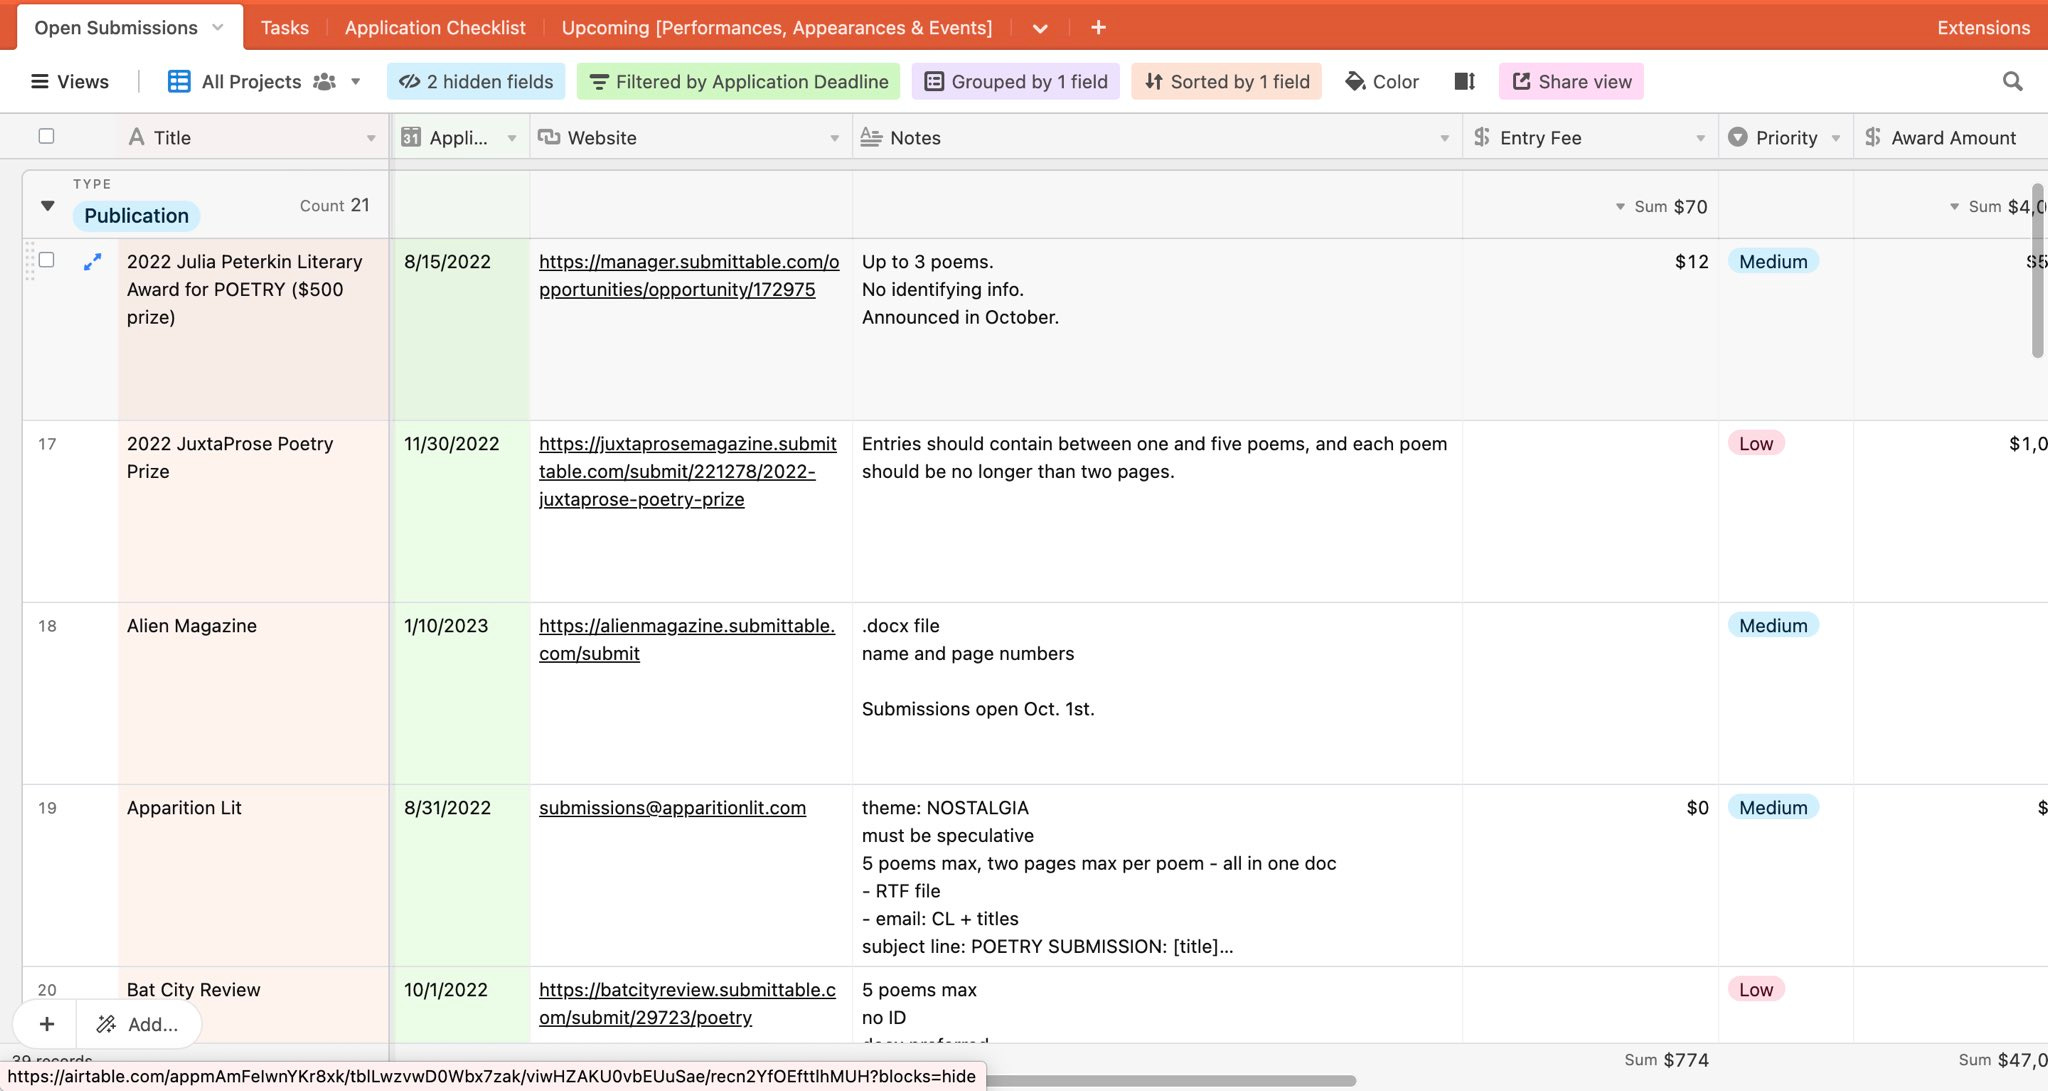Open the Application Checklist tab
This screenshot has width=2048, height=1091.
435,27
